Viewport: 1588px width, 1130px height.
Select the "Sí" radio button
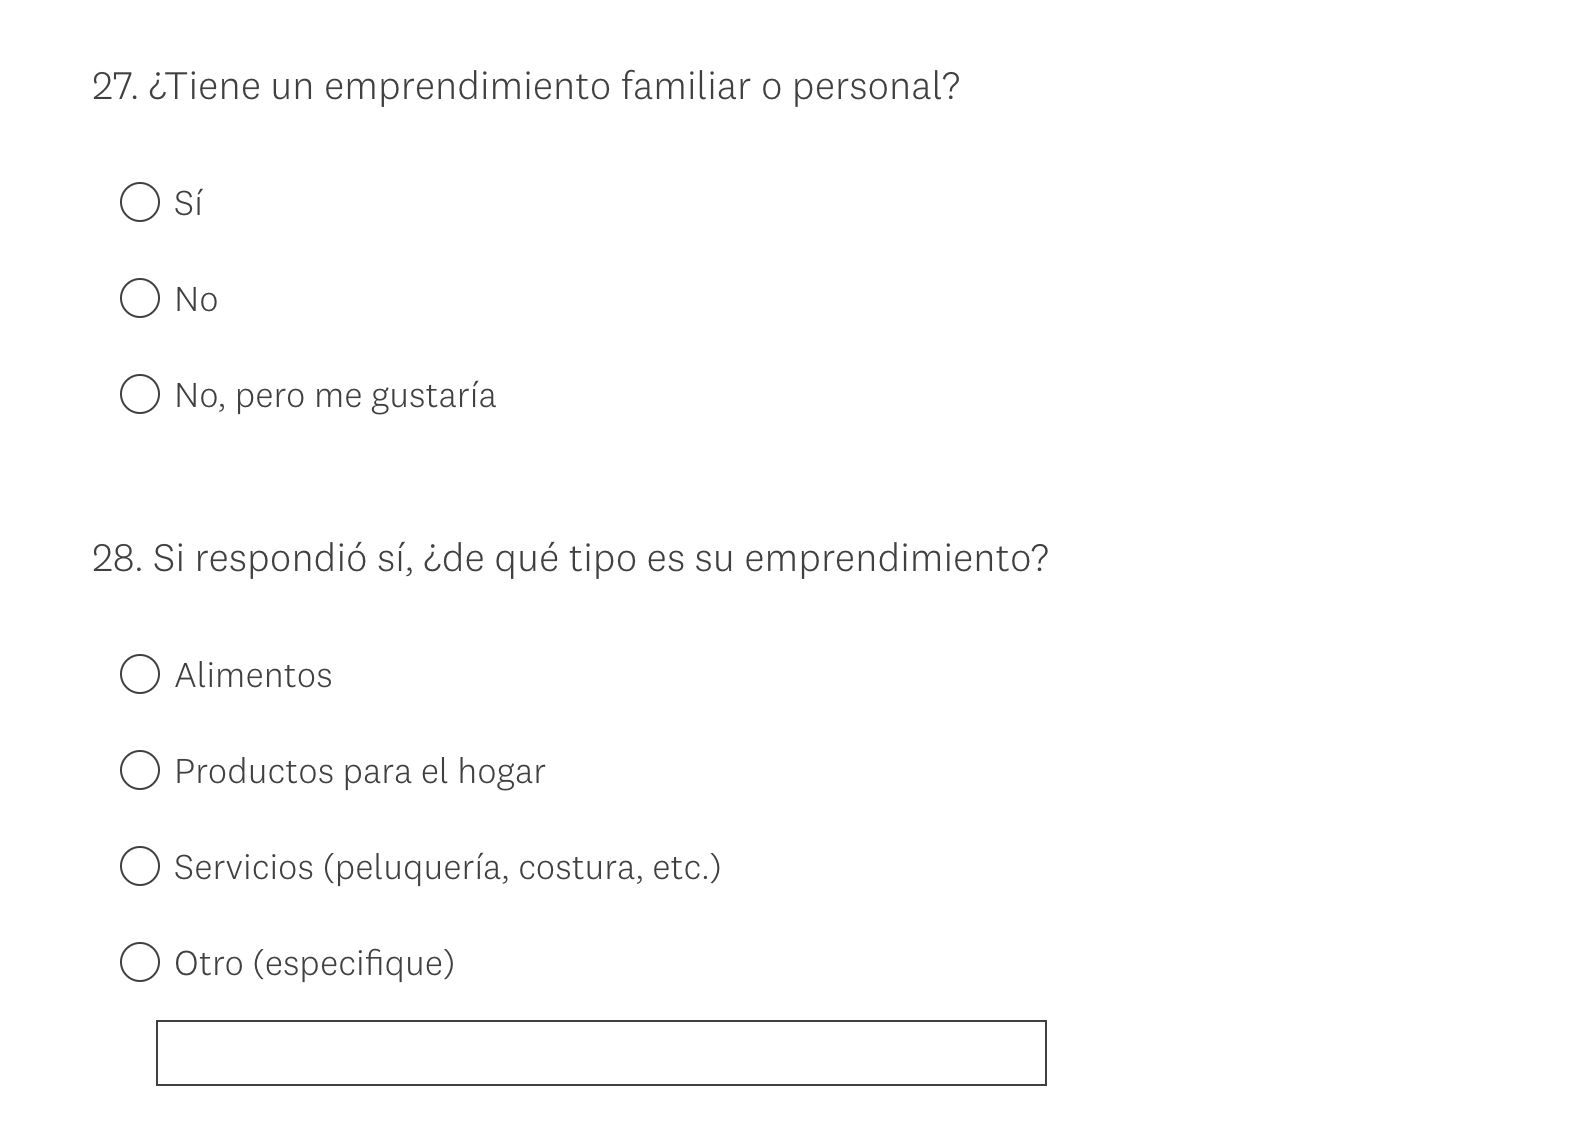[x=140, y=202]
